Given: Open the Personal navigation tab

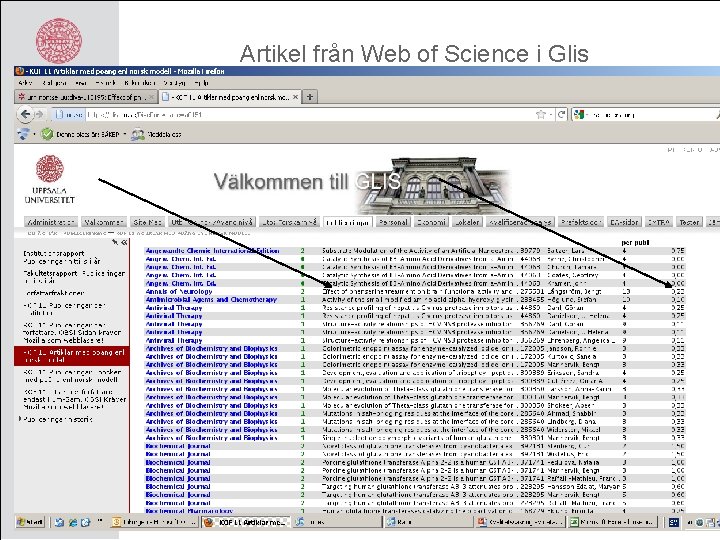Looking at the screenshot, I should (393, 222).
